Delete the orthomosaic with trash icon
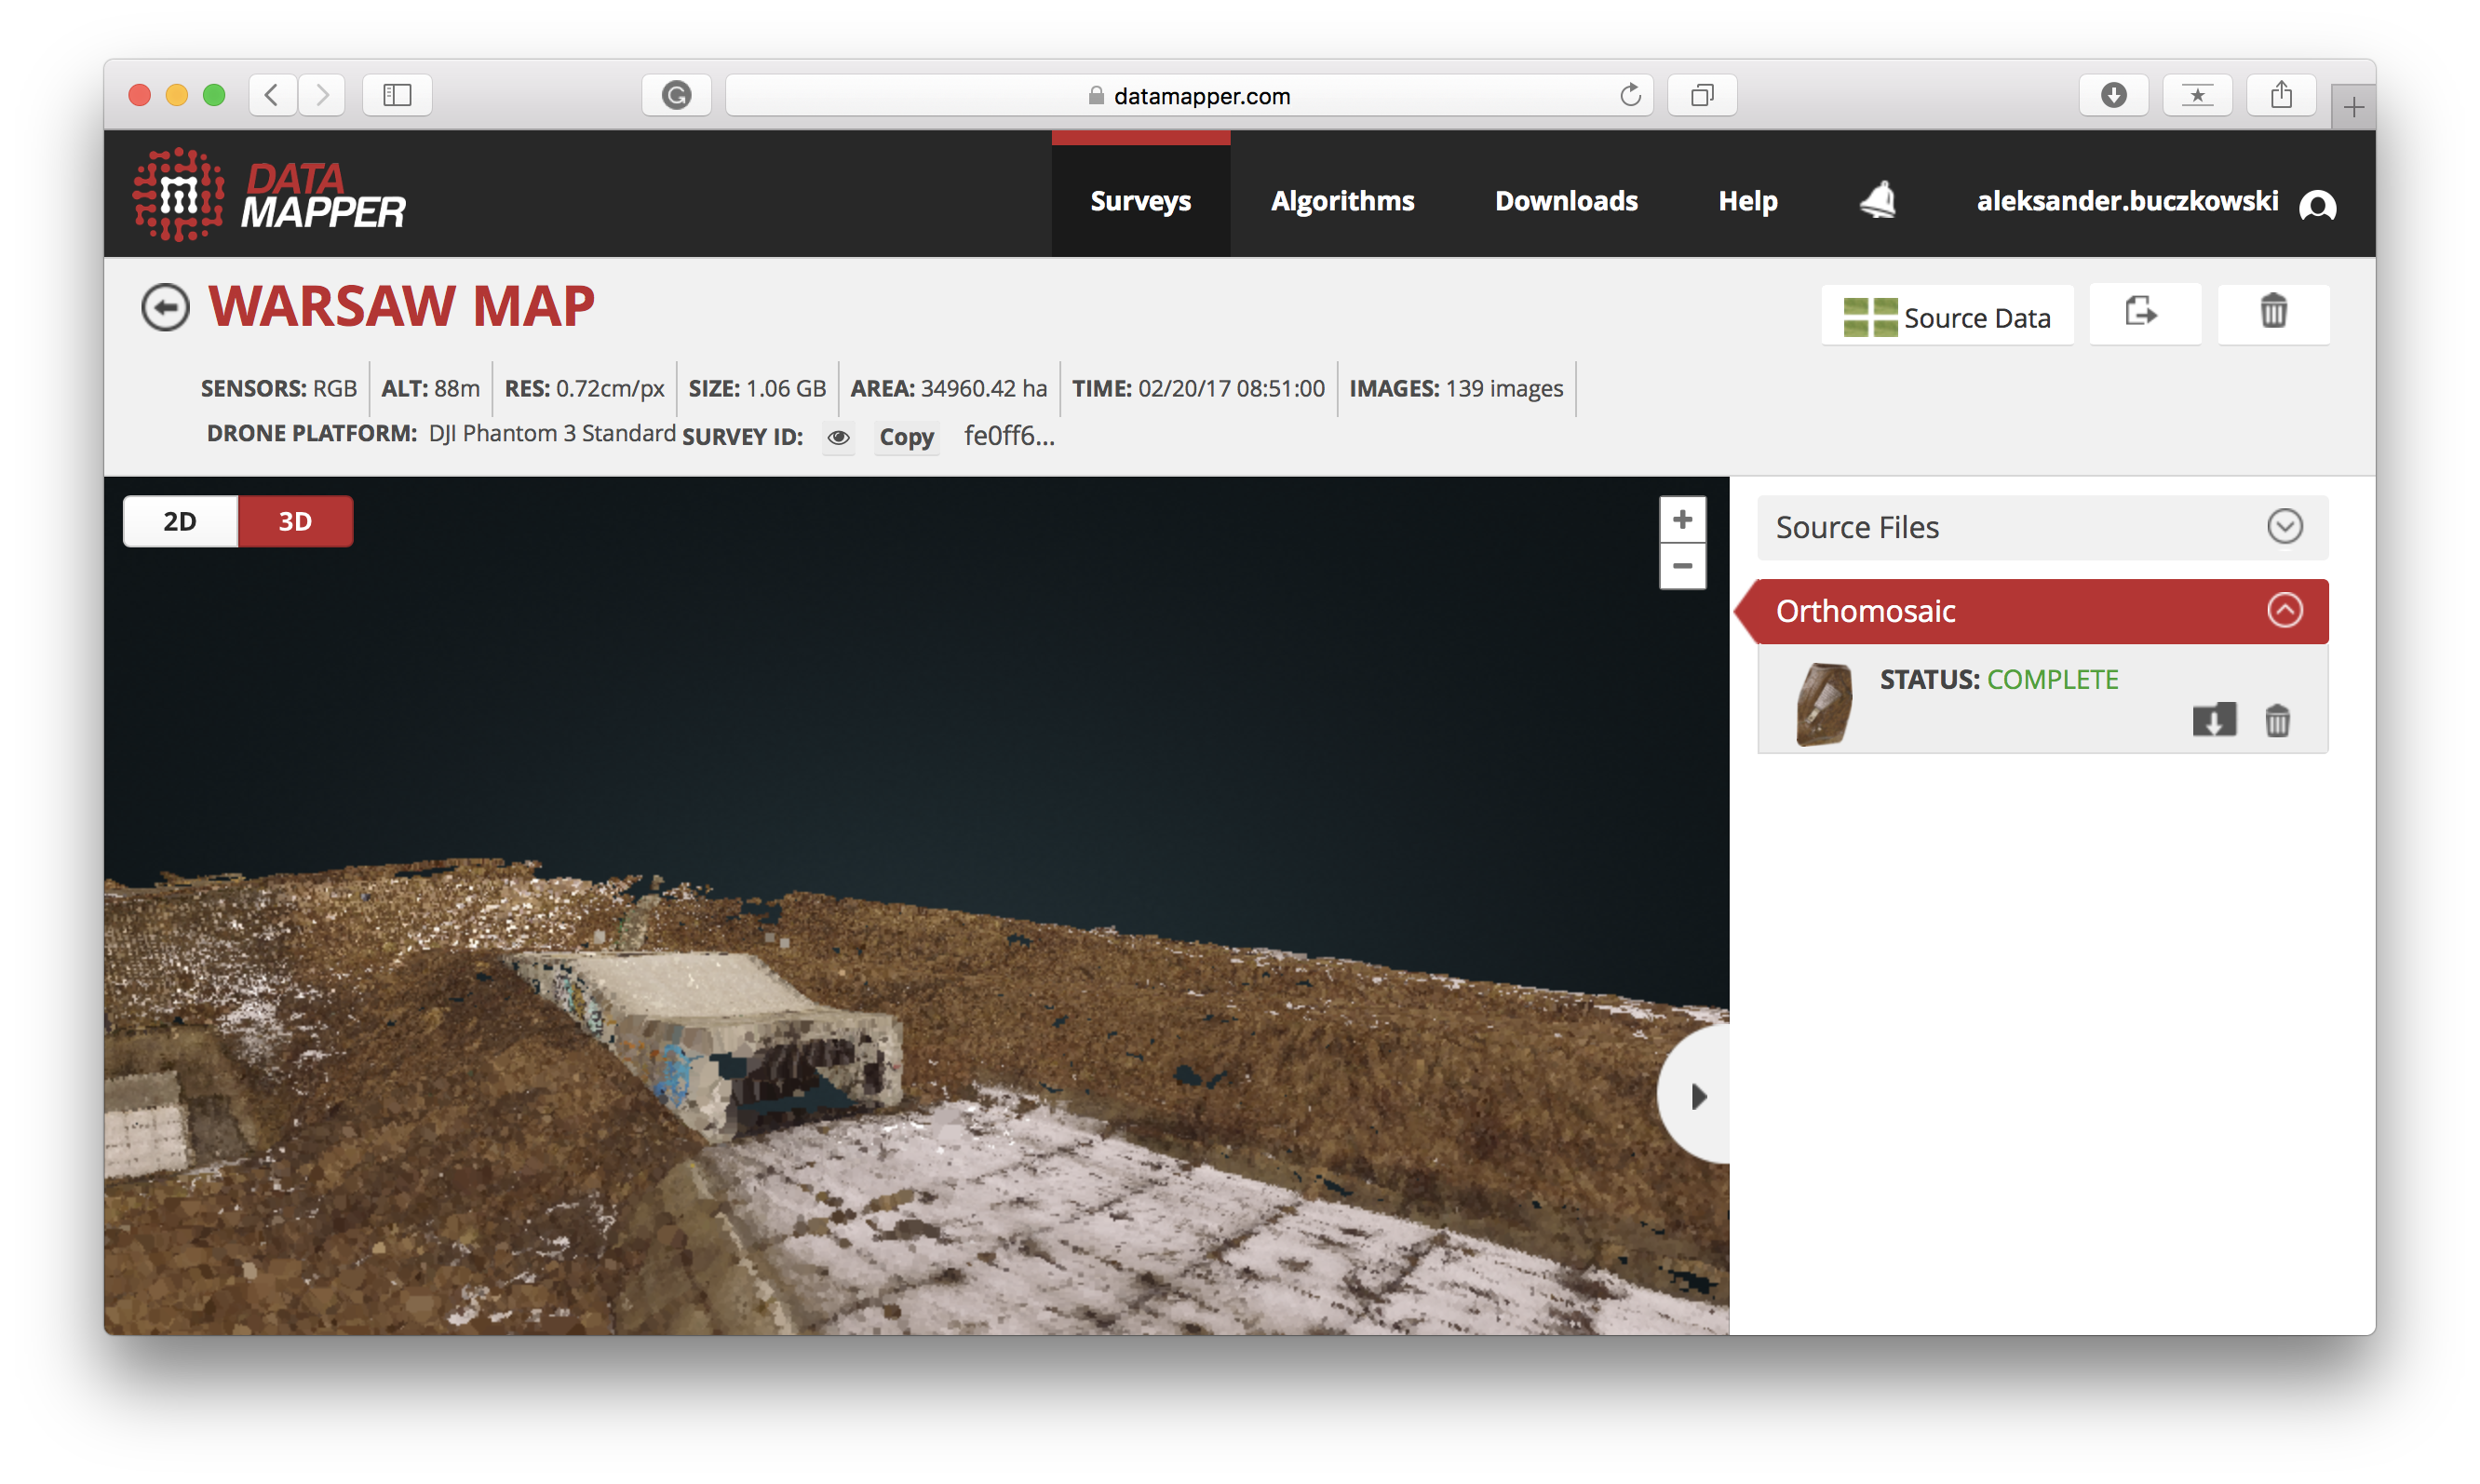Viewport: 2480px width, 1484px height. [x=2277, y=720]
